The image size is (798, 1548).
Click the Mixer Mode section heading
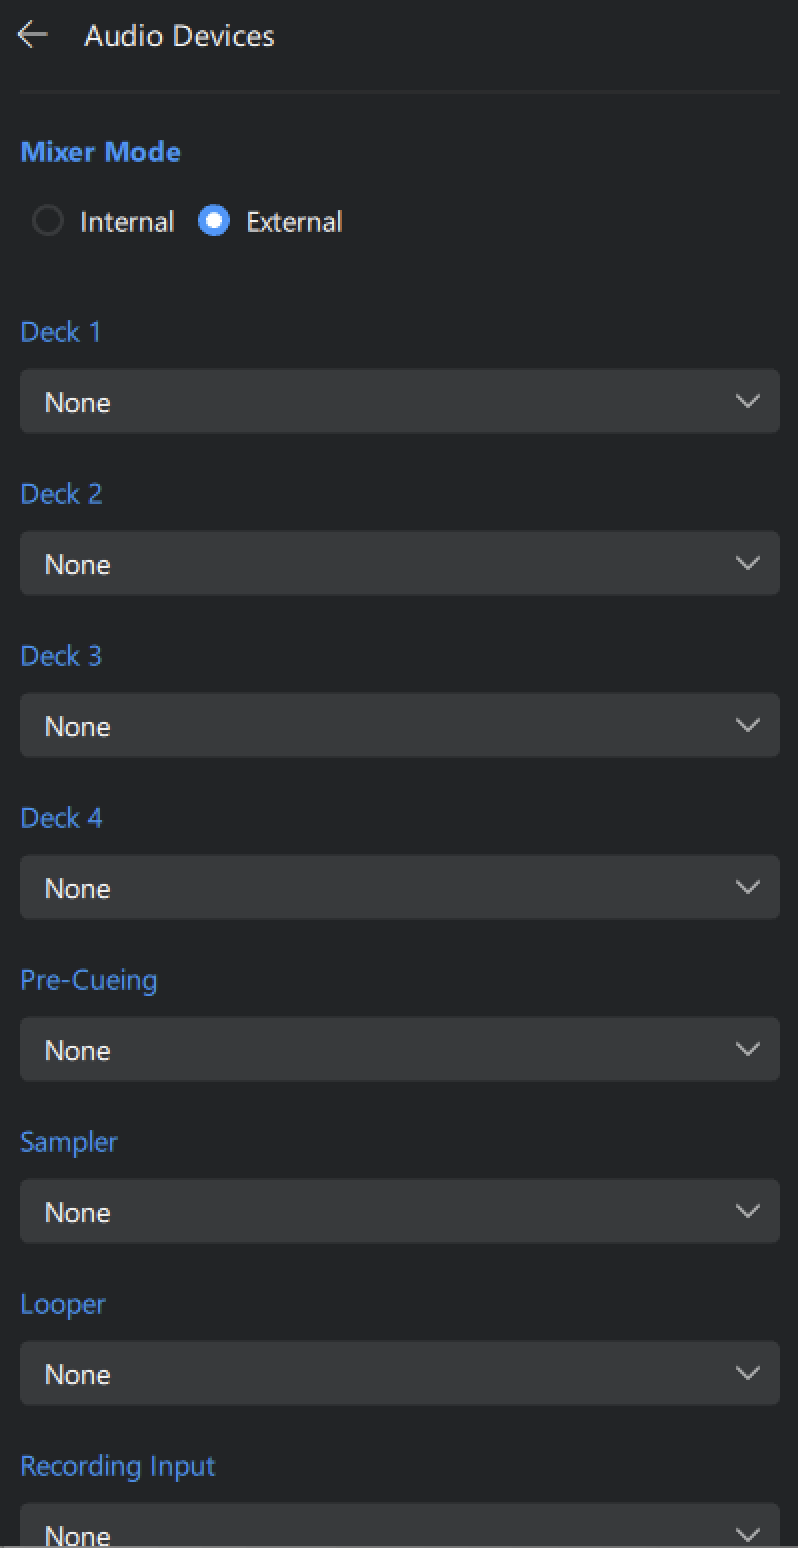pos(100,151)
